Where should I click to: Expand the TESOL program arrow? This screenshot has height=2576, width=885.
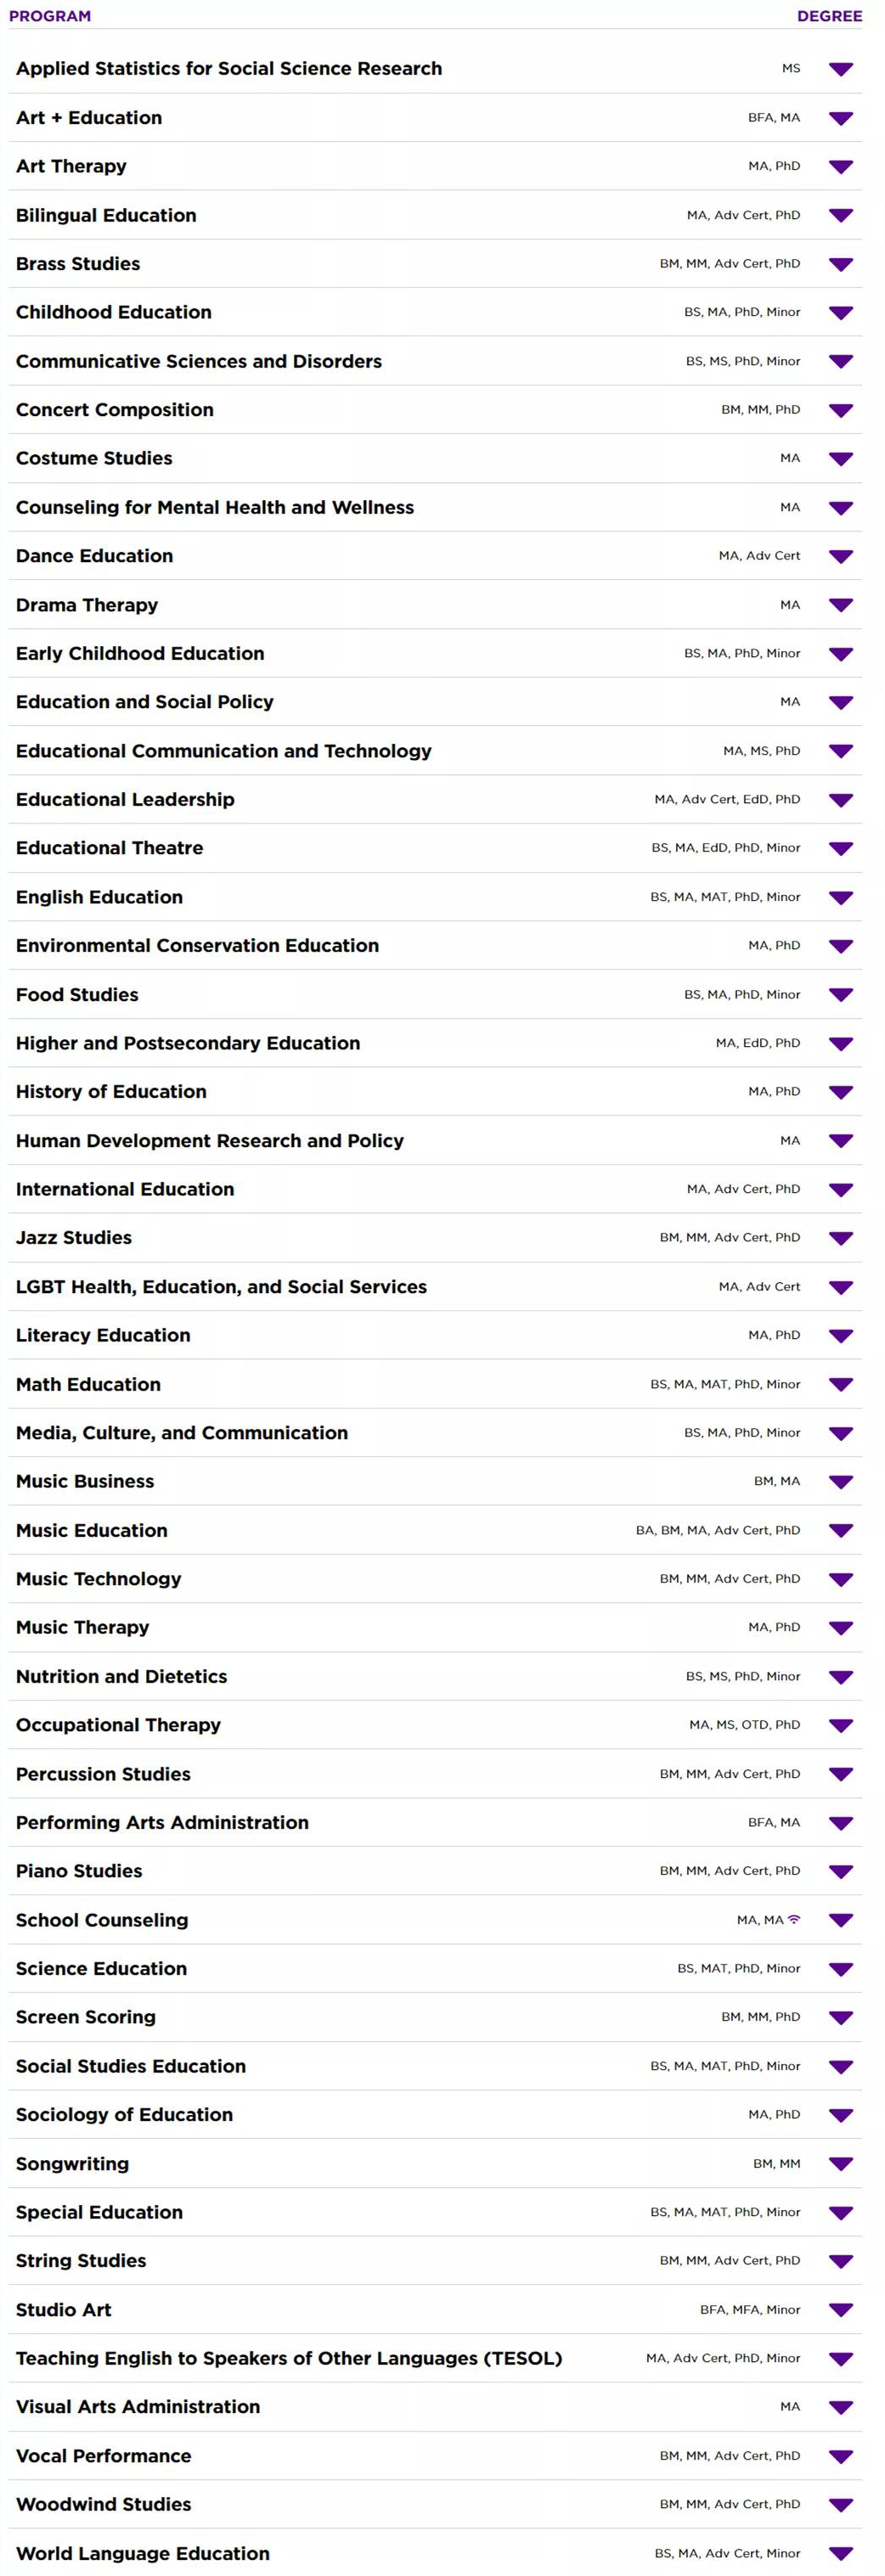(x=840, y=2358)
